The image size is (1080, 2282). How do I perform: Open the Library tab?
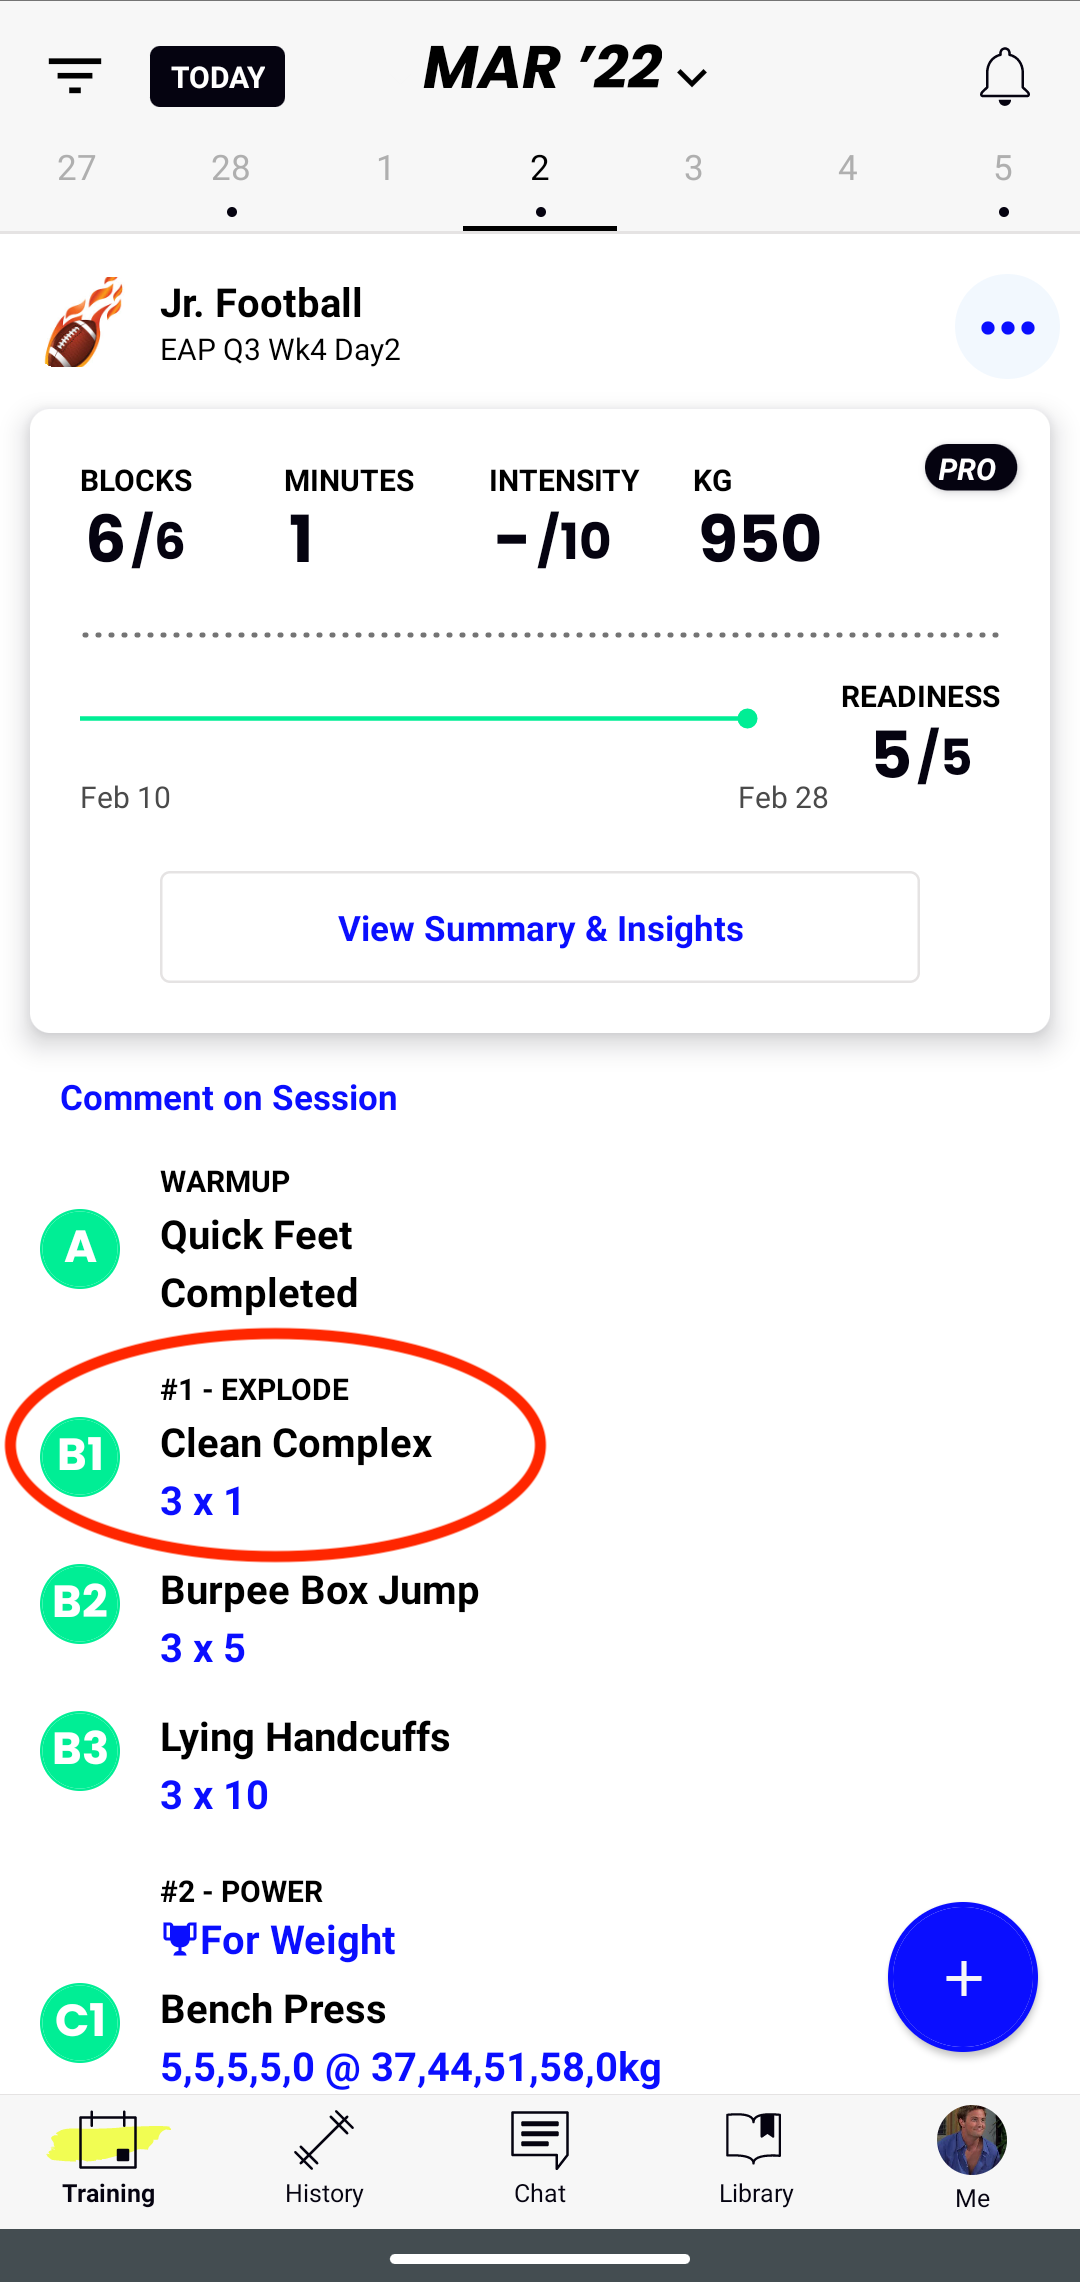pyautogui.click(x=756, y=2158)
